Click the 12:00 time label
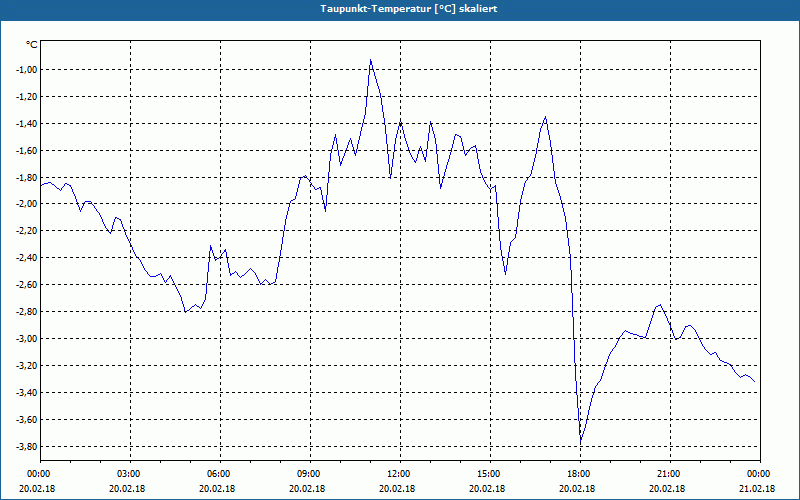 (401, 474)
